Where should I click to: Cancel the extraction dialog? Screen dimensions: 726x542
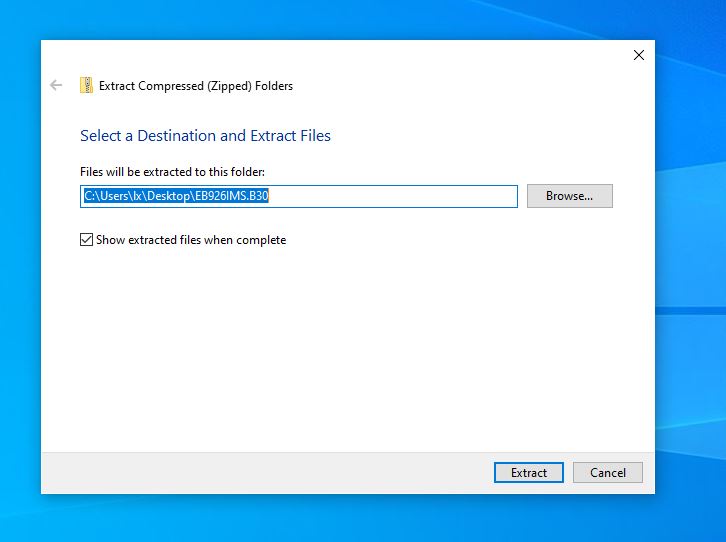[x=607, y=473]
